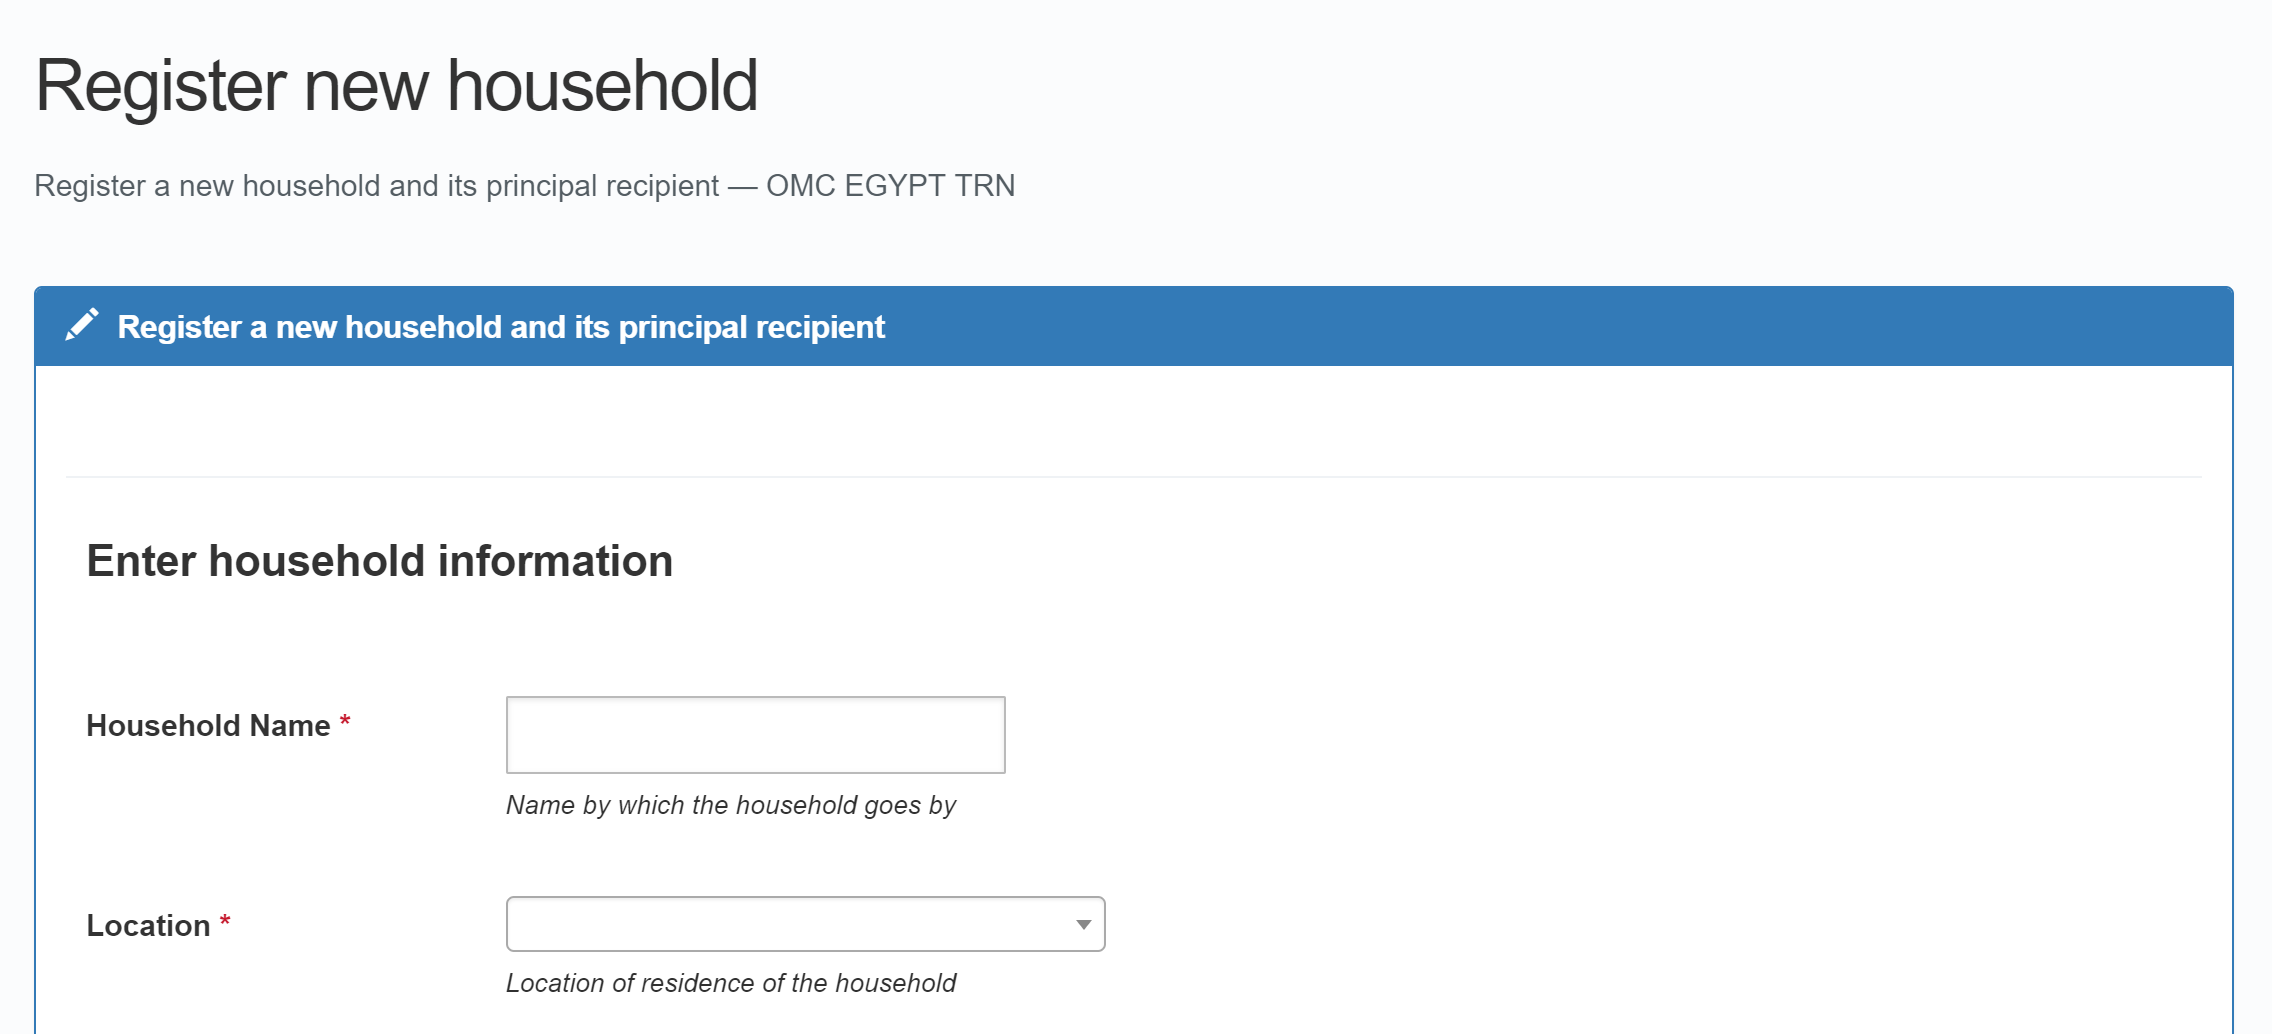Click 'OMC EGYPT TRN' in the gray subtitle
The width and height of the screenshot is (2272, 1034).
(x=890, y=186)
